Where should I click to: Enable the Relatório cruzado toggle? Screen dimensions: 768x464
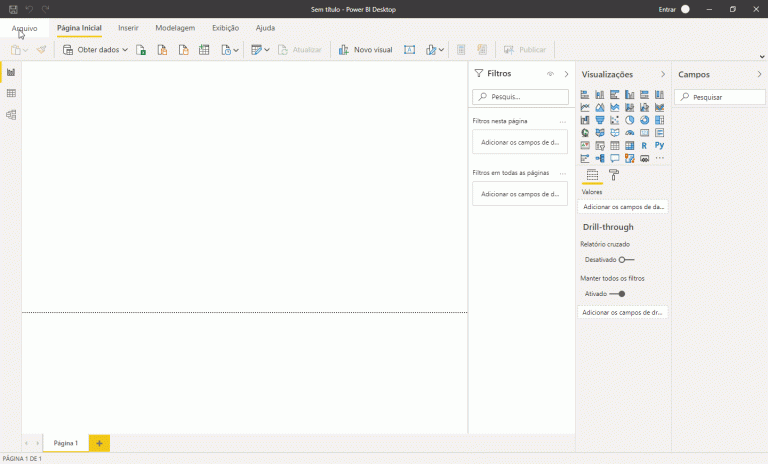point(626,259)
